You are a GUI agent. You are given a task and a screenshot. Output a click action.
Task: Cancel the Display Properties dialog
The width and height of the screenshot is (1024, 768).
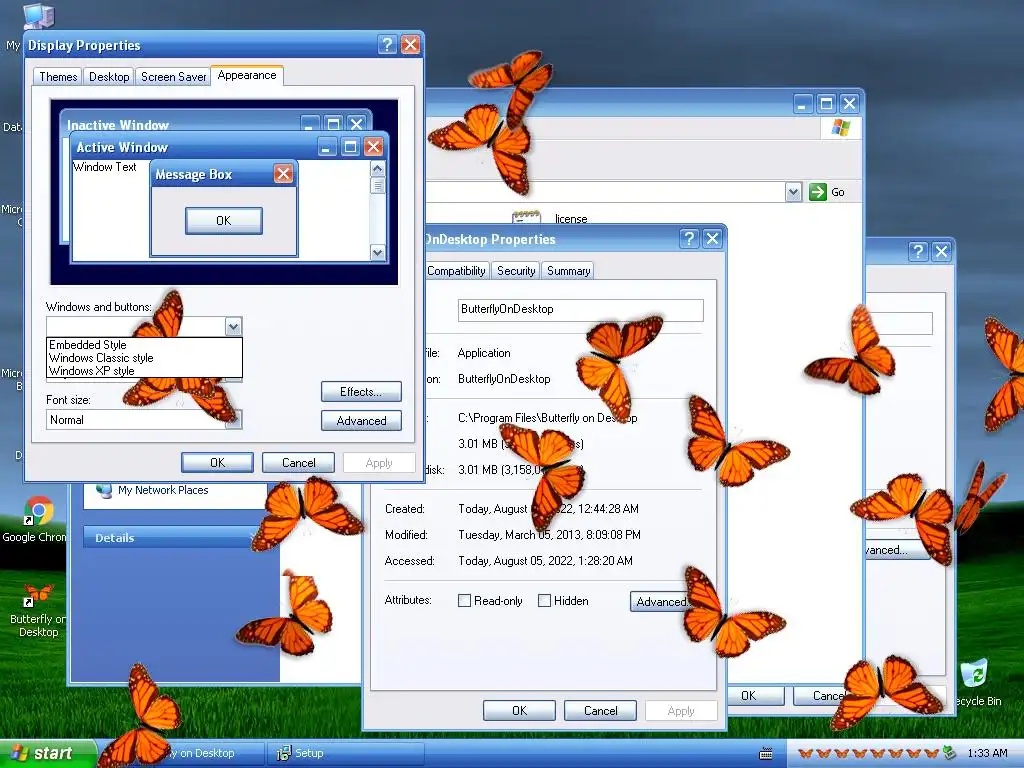click(298, 462)
